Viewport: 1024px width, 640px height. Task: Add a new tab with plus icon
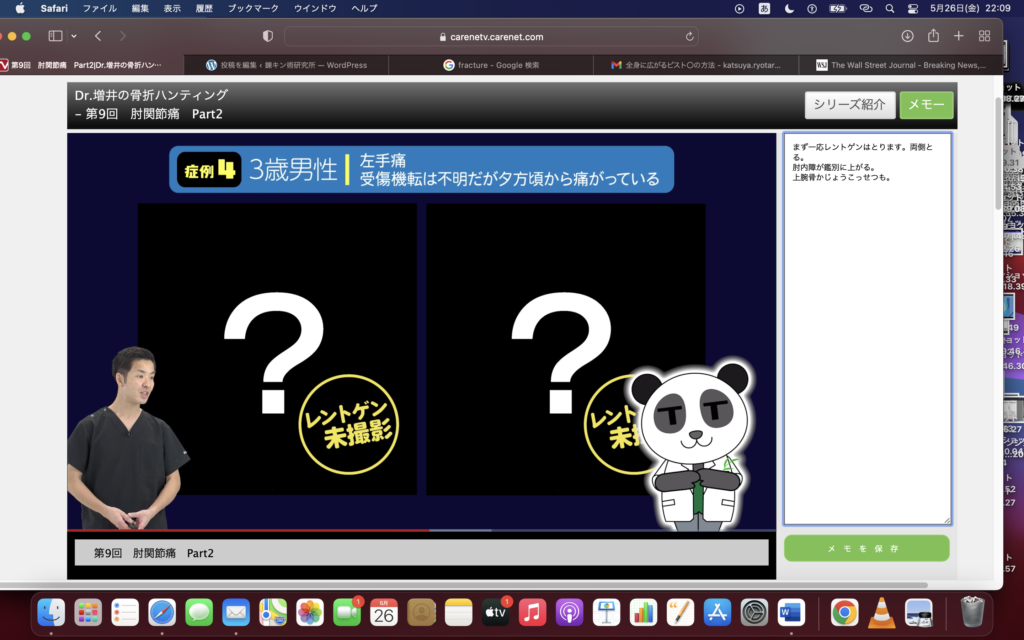point(959,36)
